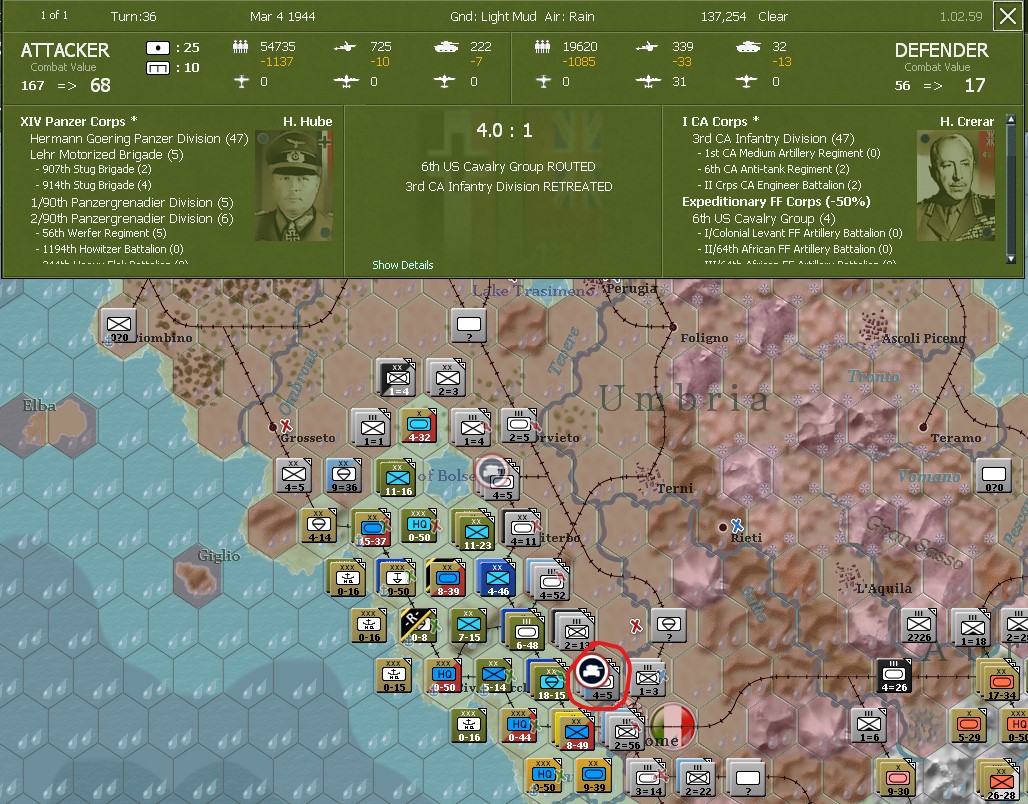Click H. Hube's commander portrait

point(294,186)
